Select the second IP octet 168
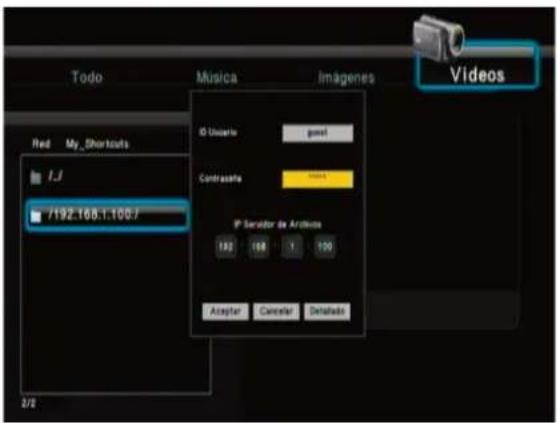The height and width of the screenshot is (423, 557). pyautogui.click(x=259, y=246)
